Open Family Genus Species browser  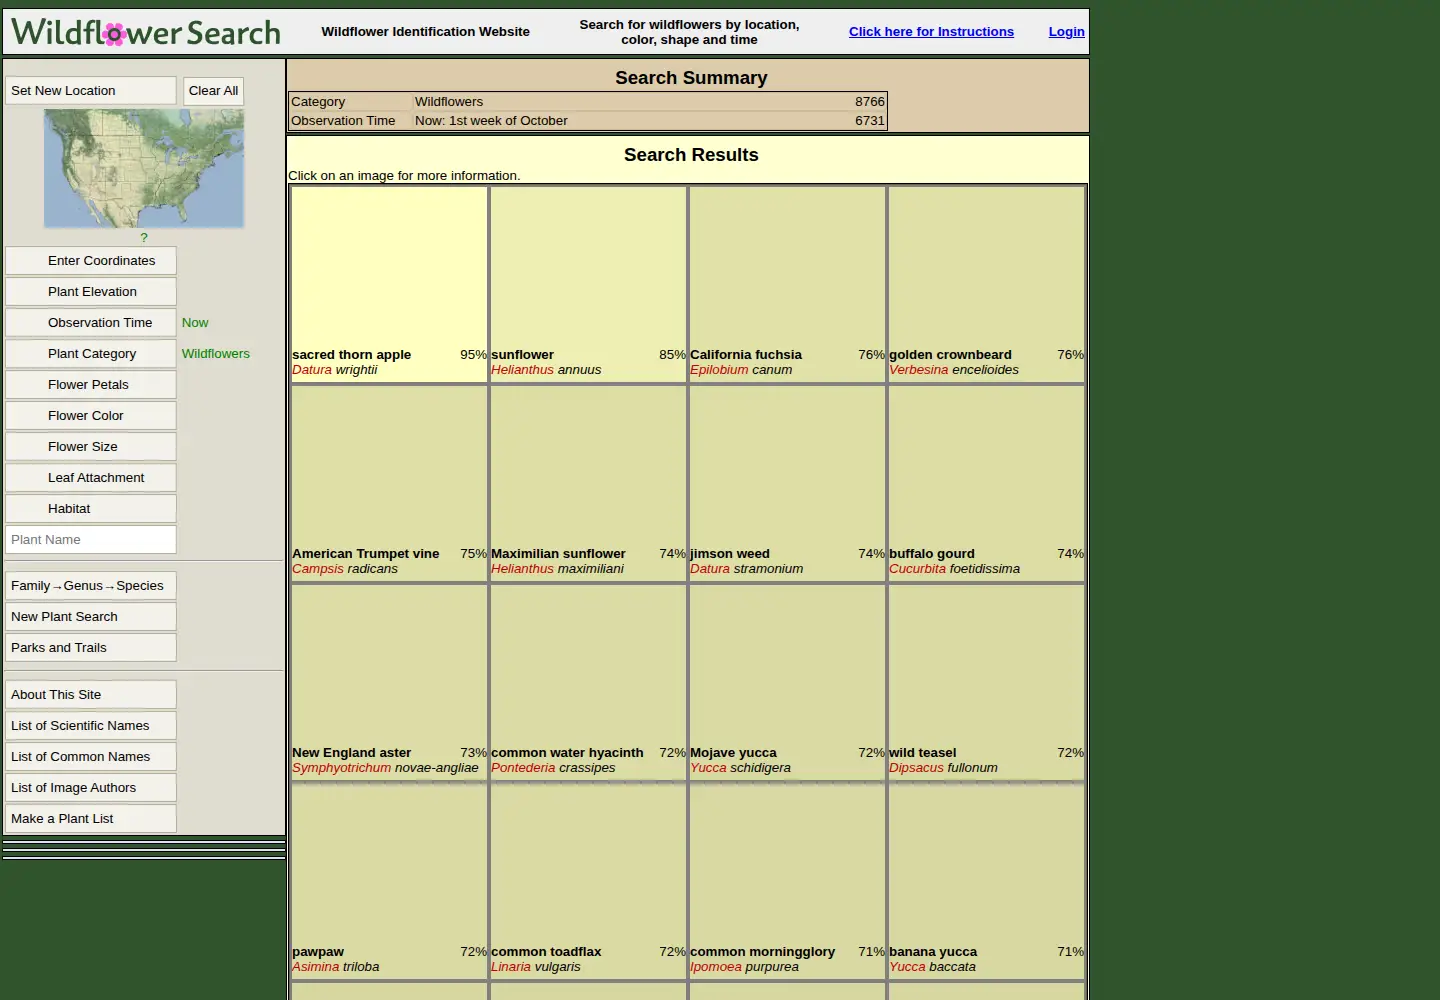[91, 586]
